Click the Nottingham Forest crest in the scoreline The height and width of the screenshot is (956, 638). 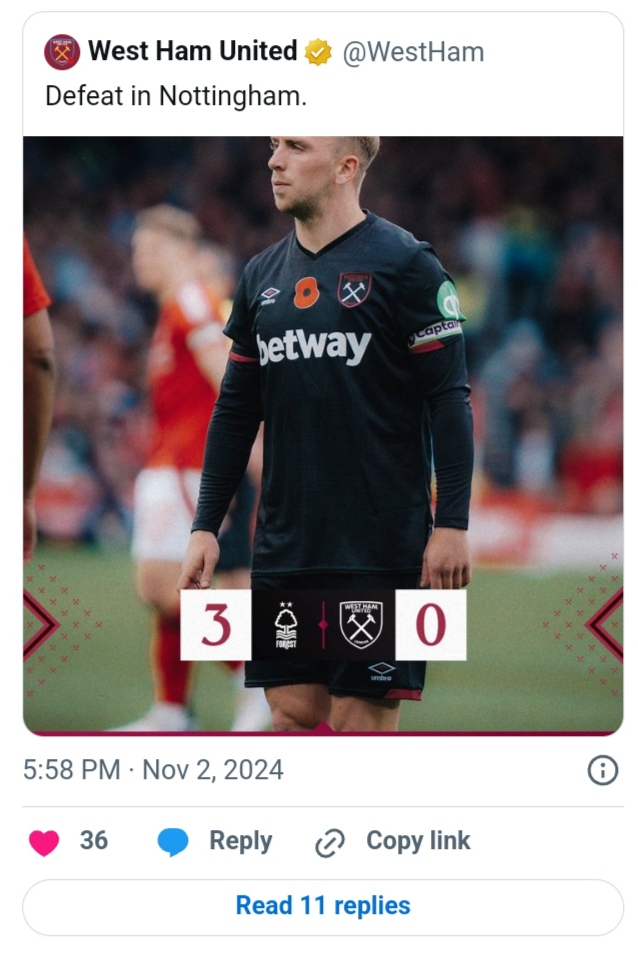286,626
